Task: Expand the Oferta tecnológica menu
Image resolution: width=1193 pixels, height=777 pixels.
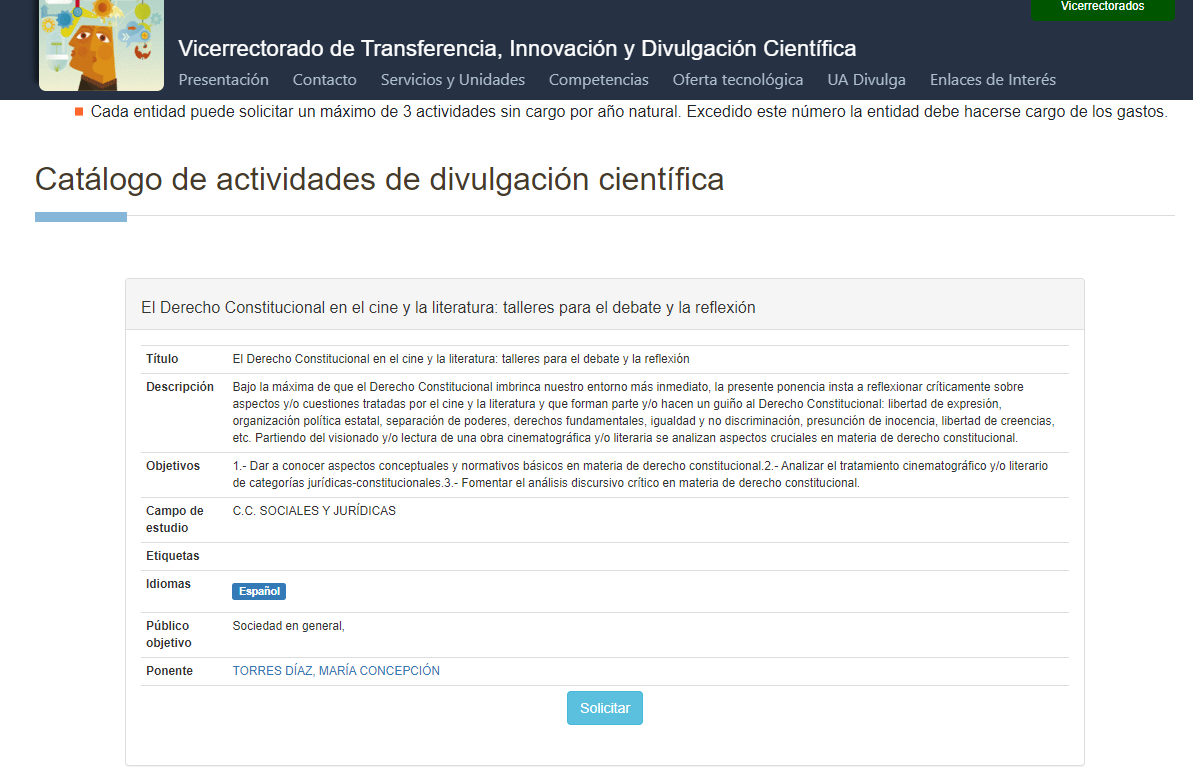Action: 737,80
